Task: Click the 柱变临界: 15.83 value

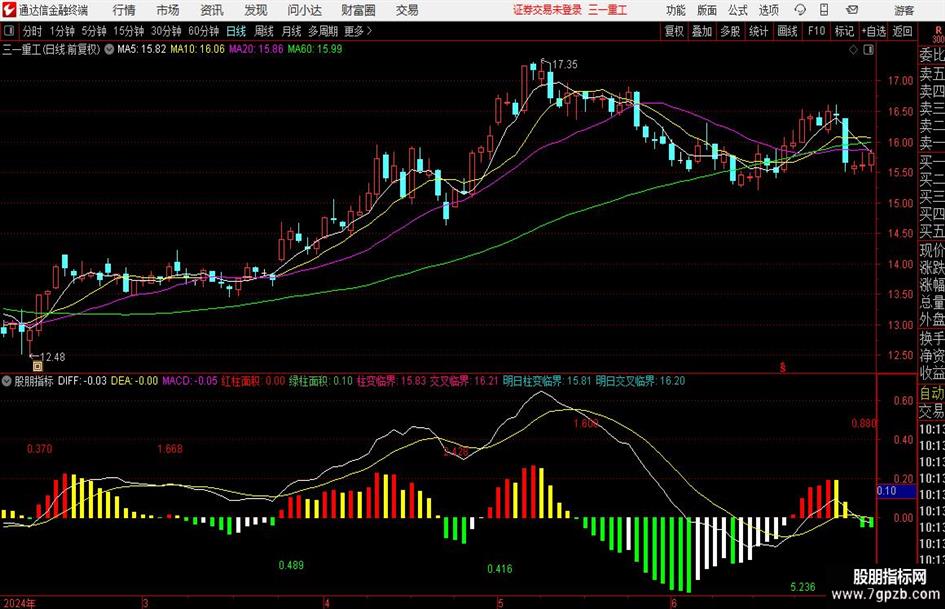Action: (391, 381)
